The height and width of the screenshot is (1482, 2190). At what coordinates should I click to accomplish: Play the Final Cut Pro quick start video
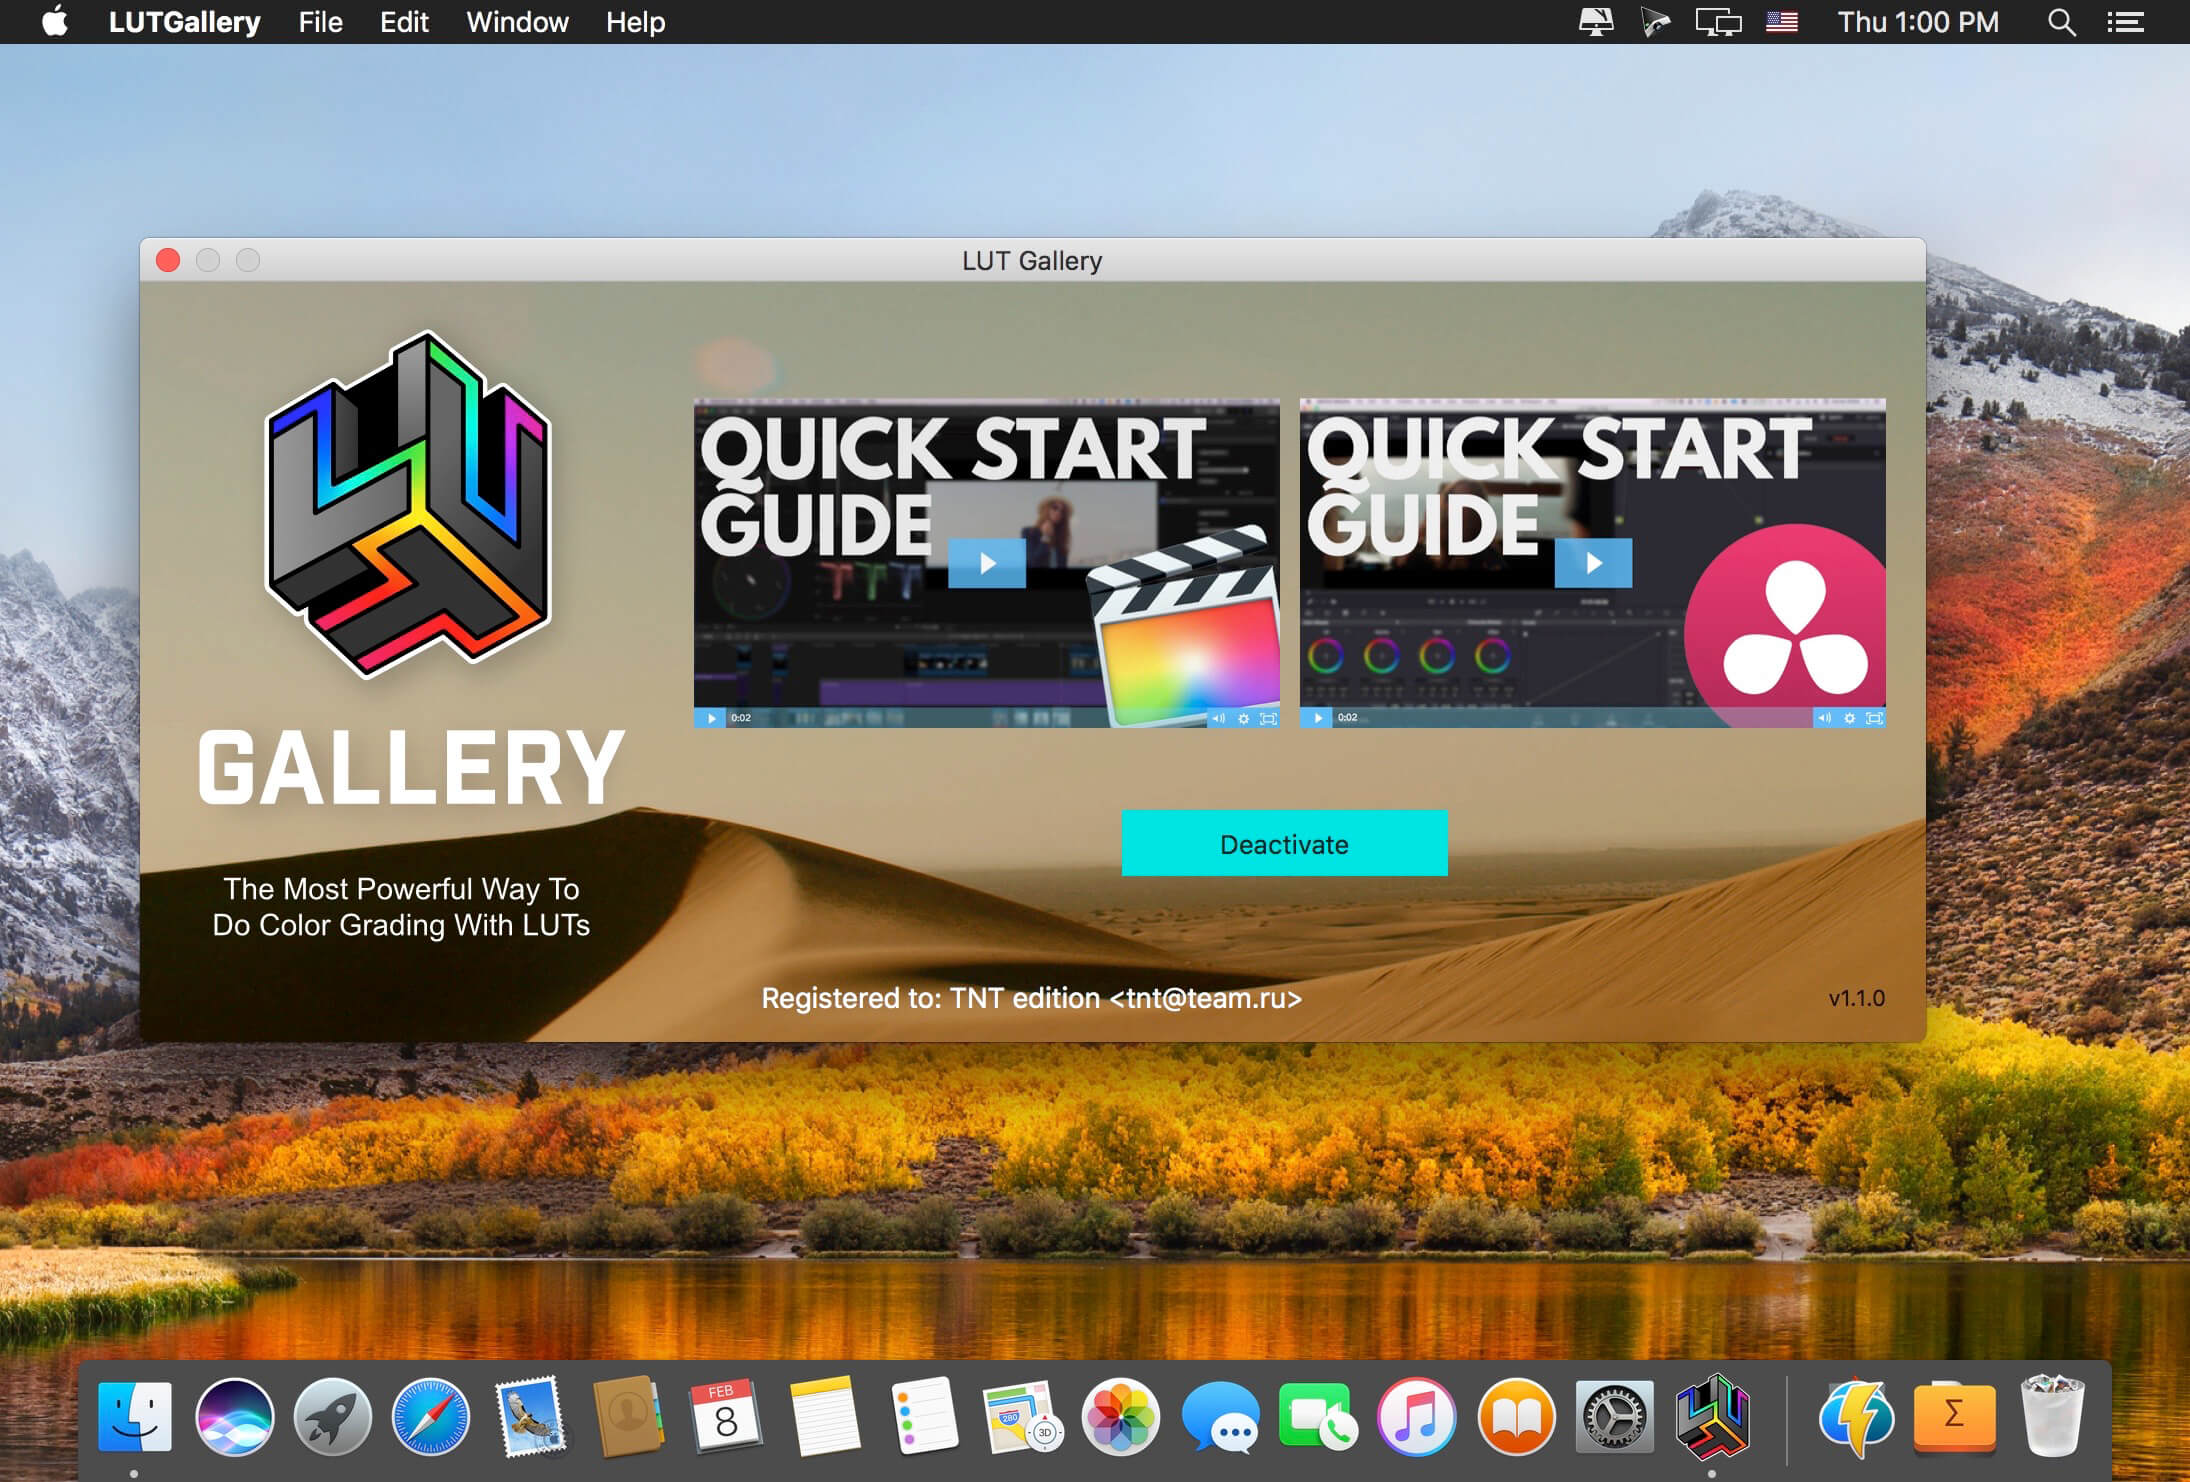pyautogui.click(x=987, y=563)
